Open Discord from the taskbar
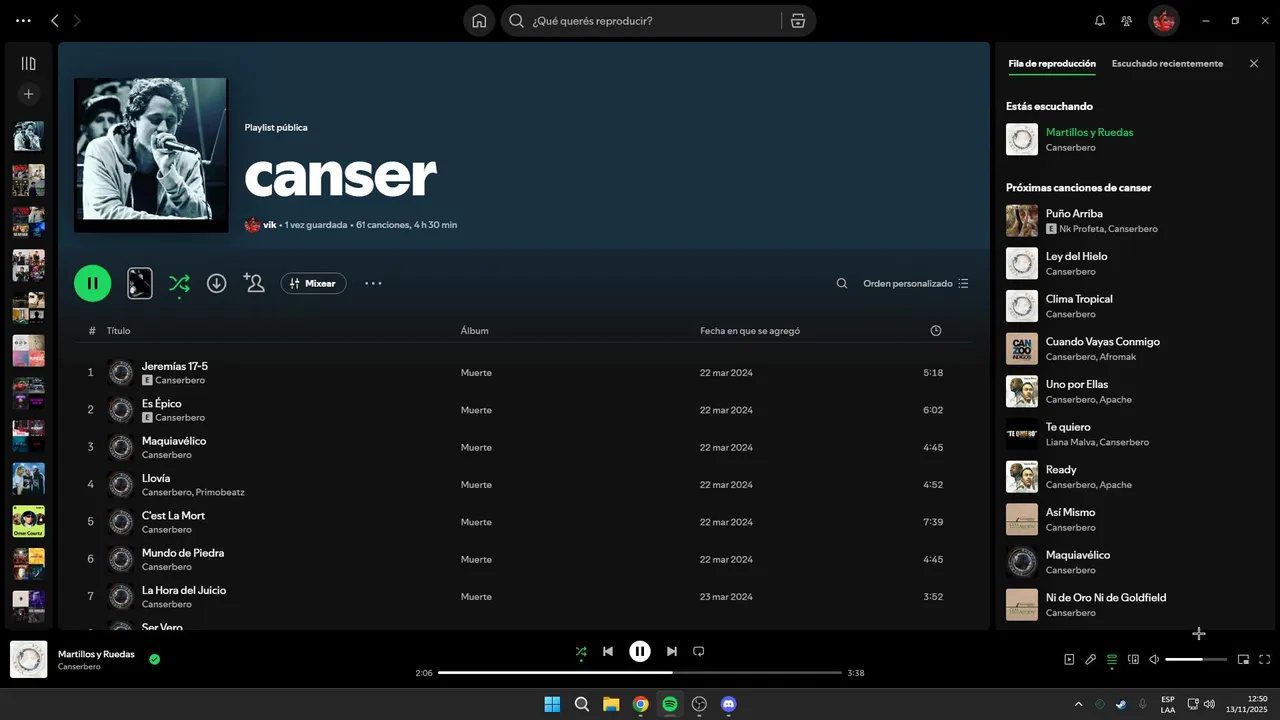1280x720 pixels. tap(729, 704)
